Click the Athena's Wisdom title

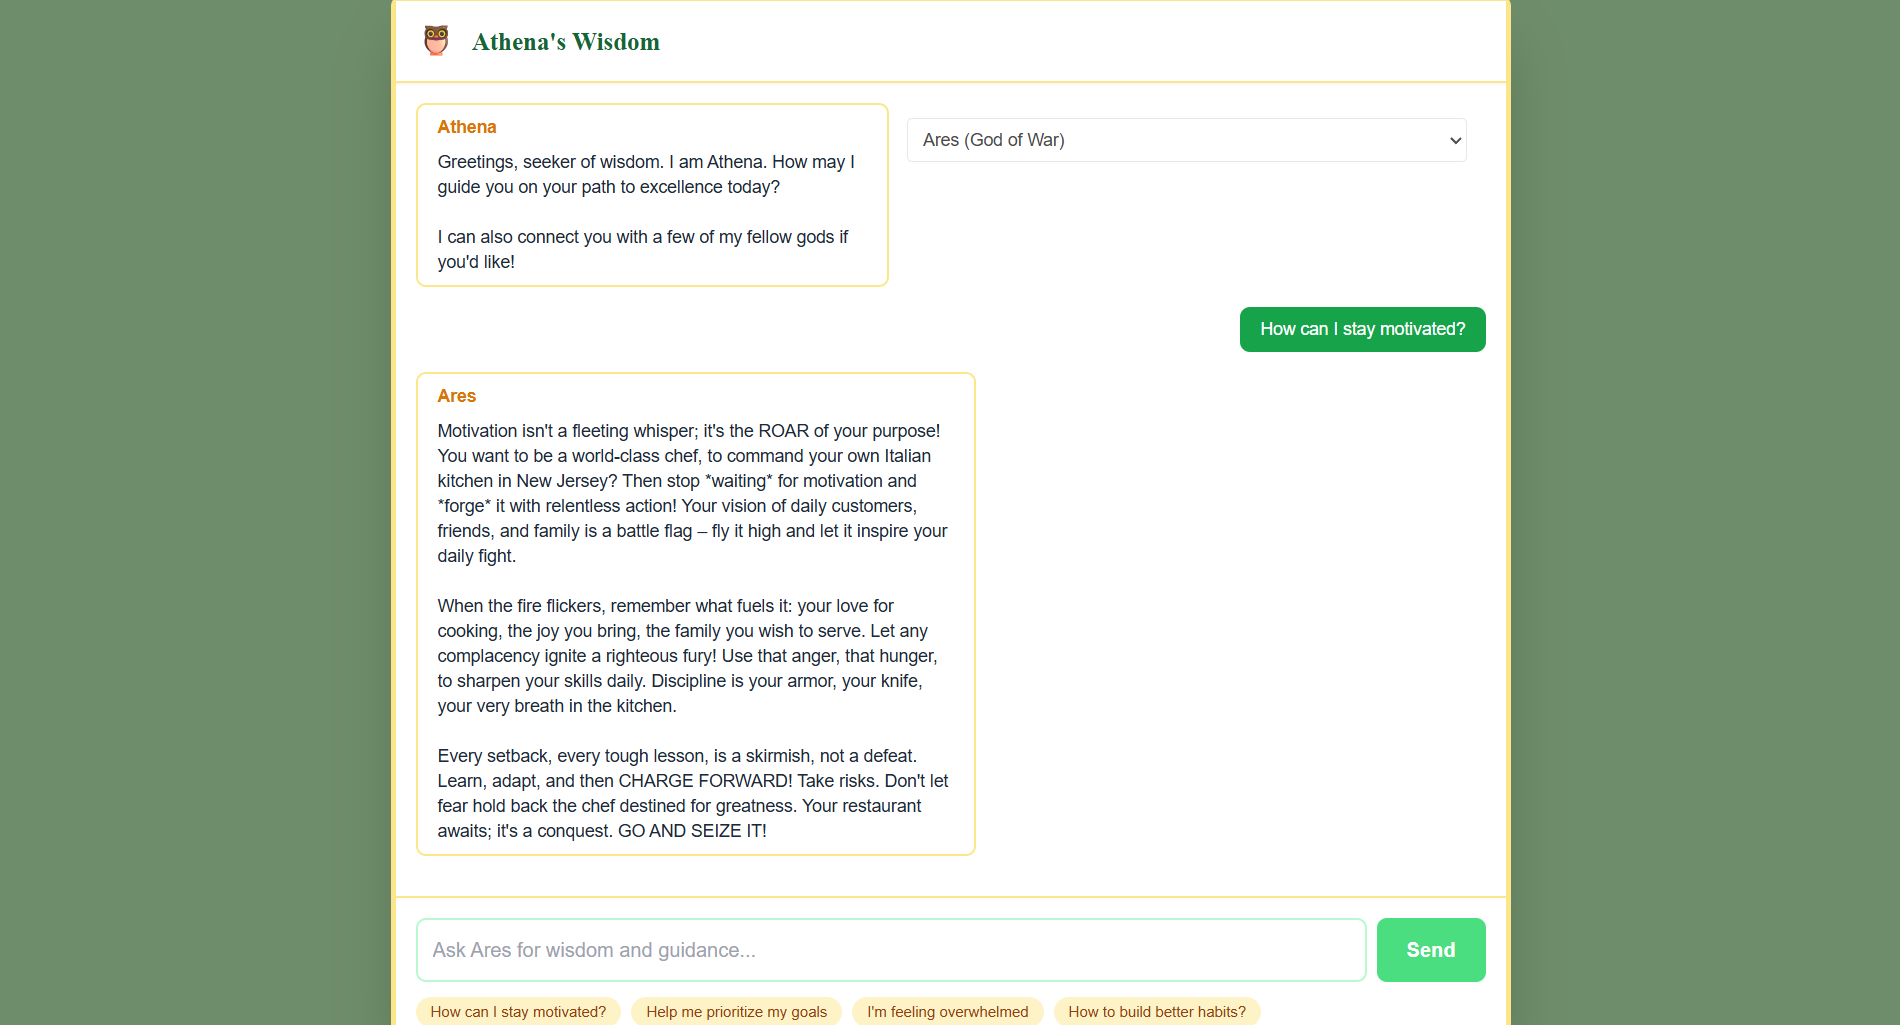(565, 42)
